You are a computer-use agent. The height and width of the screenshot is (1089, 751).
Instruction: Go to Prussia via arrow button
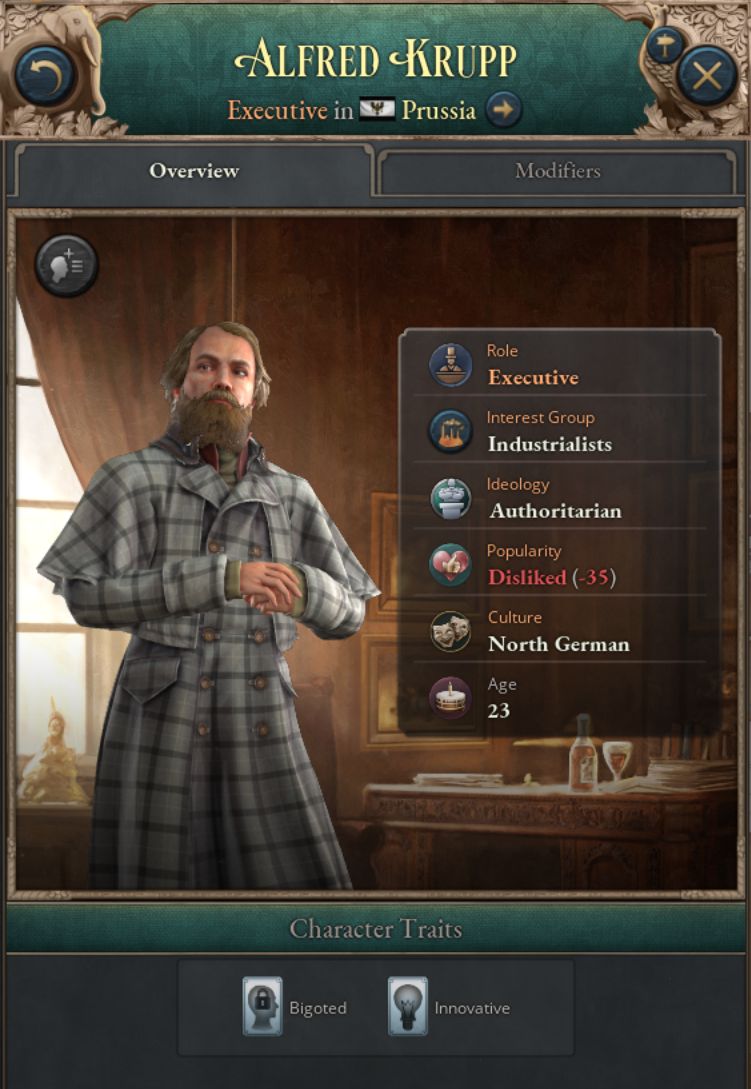coord(503,110)
